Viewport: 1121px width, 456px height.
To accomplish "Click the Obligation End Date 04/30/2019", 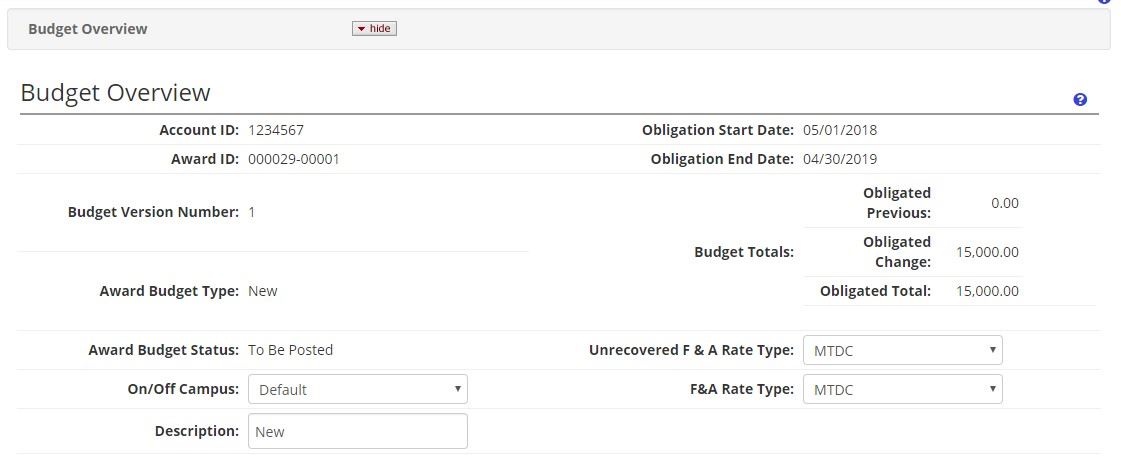I will coord(840,159).
